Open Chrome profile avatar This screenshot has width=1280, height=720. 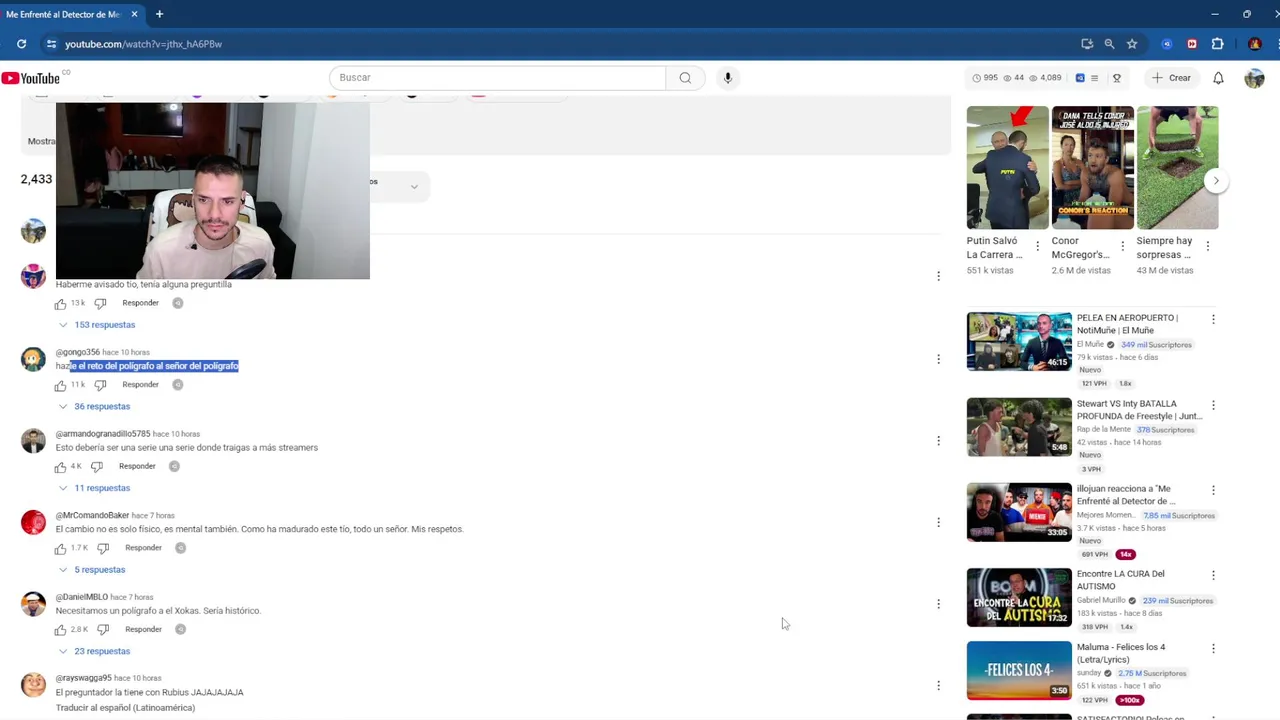tap(1255, 44)
